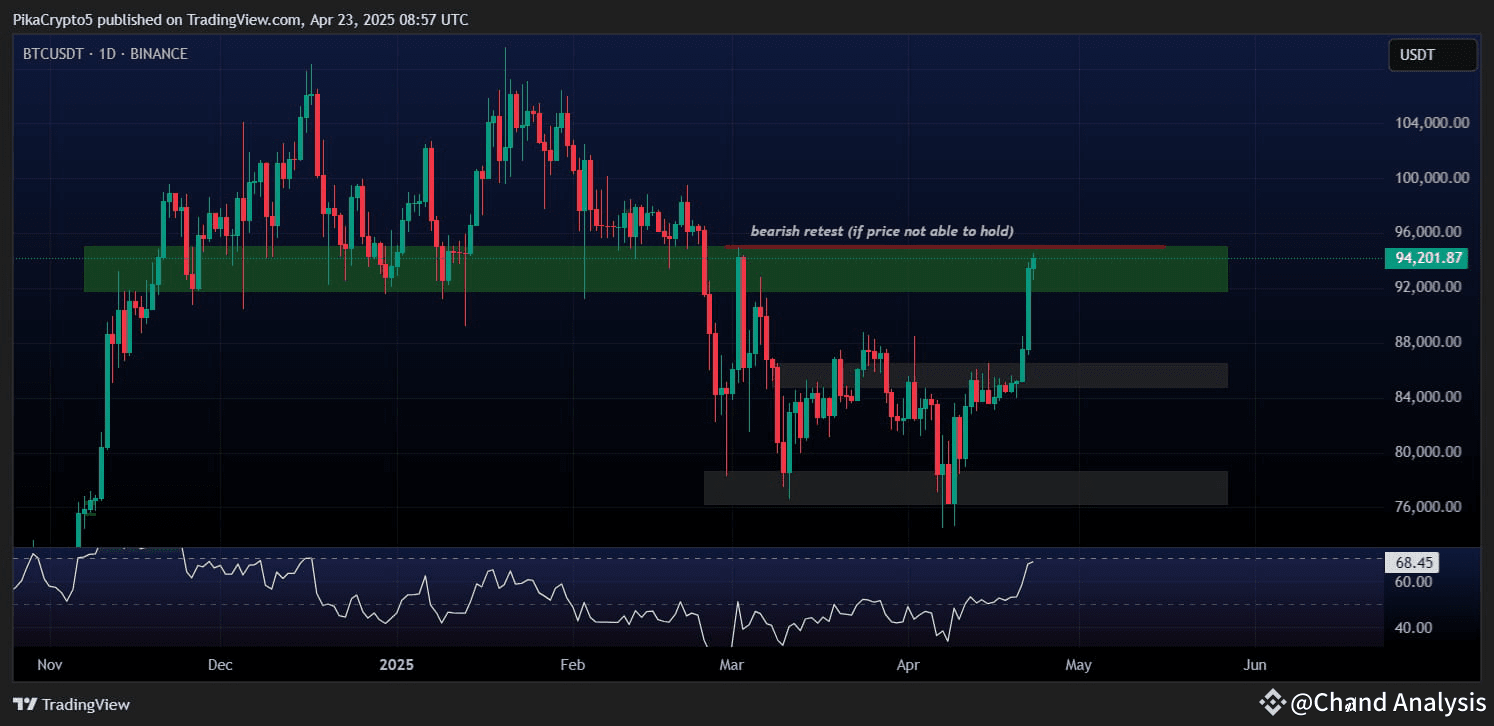Click the 2025 date axis label
The width and height of the screenshot is (1494, 726).
[x=396, y=665]
